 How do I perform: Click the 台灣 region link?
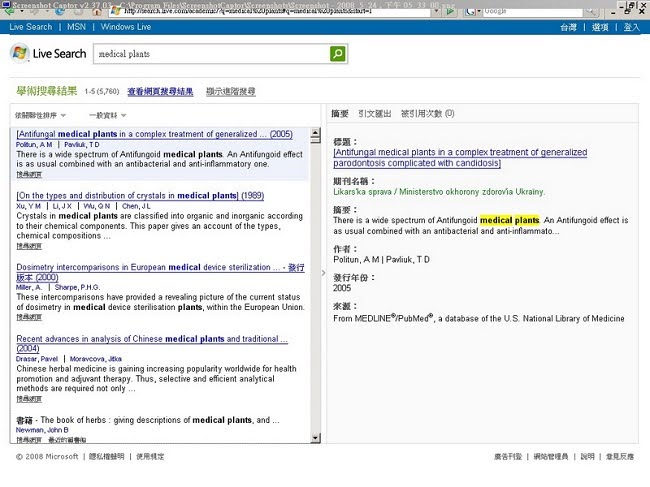(x=568, y=27)
